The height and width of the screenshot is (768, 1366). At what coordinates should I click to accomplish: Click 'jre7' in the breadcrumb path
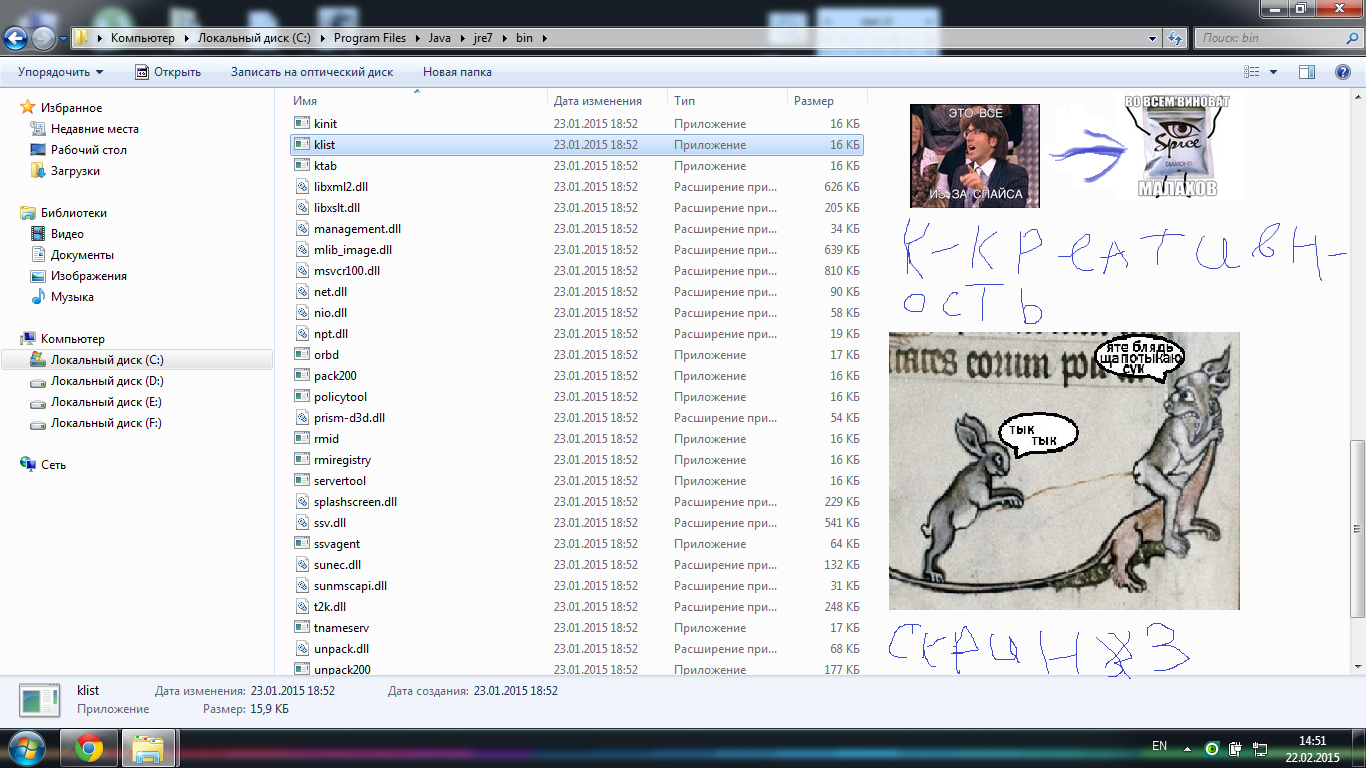point(484,38)
